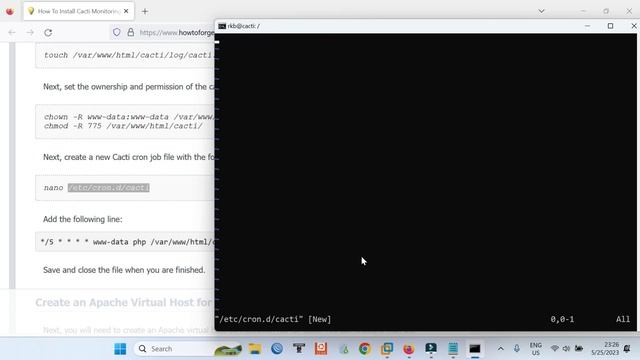Open the Firefox list all tabs dropdown
This screenshot has height=360, width=640.
(x=541, y=11)
